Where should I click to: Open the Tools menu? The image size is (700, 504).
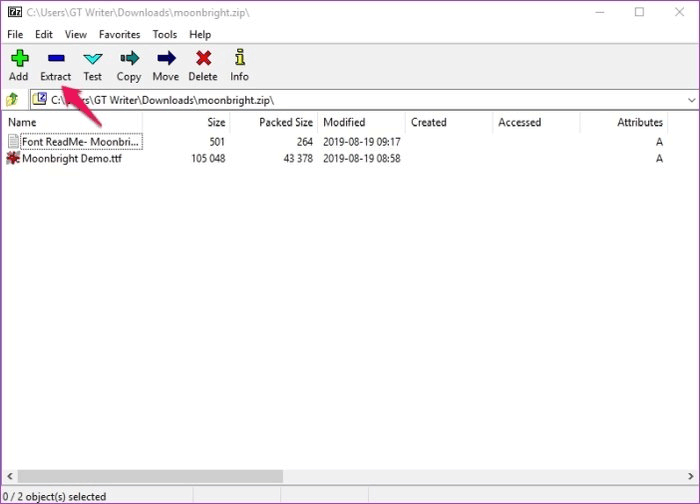(165, 34)
